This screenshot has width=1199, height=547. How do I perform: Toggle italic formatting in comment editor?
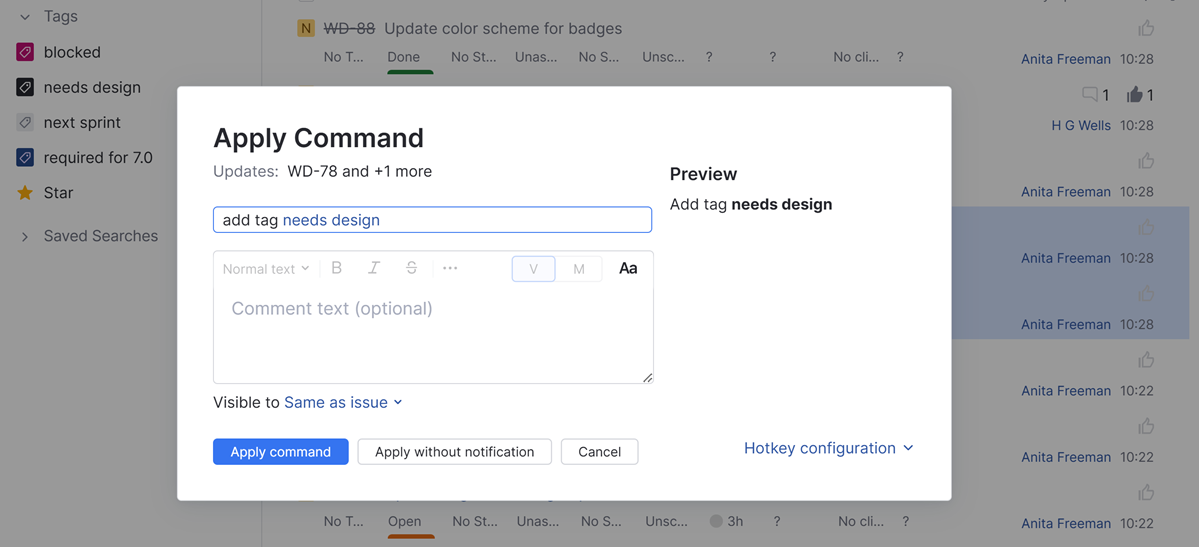pos(374,268)
